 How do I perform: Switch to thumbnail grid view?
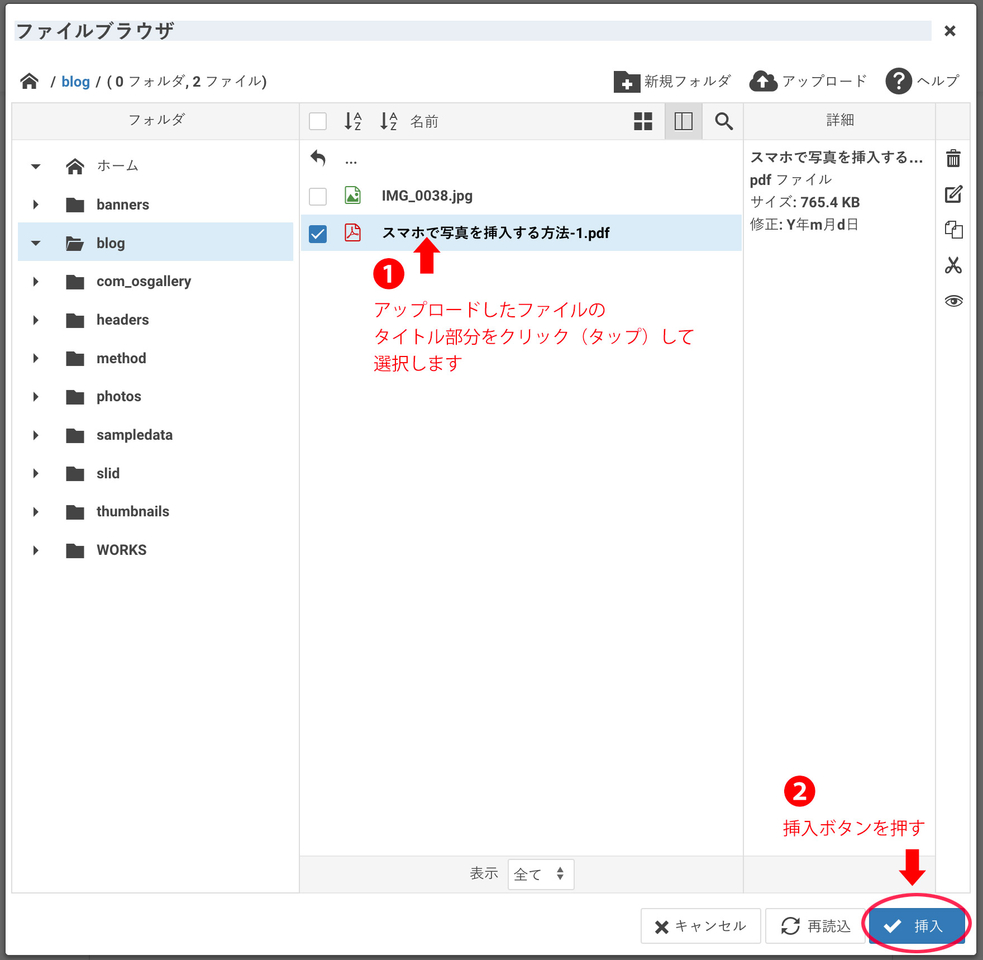click(643, 121)
